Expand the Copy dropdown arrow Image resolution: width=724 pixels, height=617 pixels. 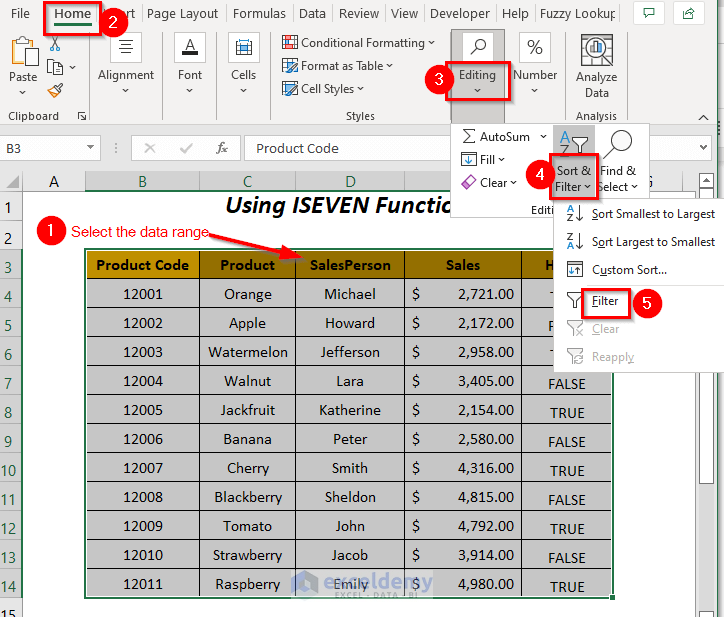[72, 67]
